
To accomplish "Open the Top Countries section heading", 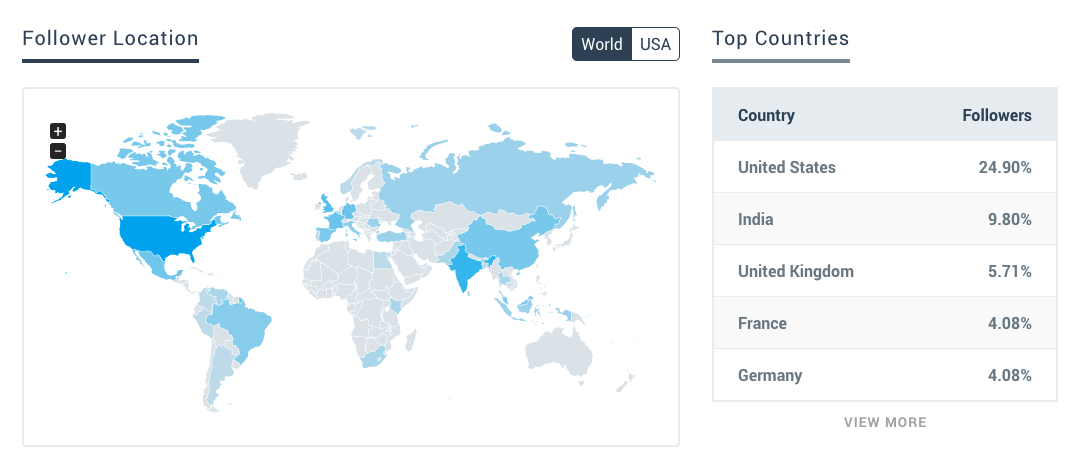I will [780, 39].
